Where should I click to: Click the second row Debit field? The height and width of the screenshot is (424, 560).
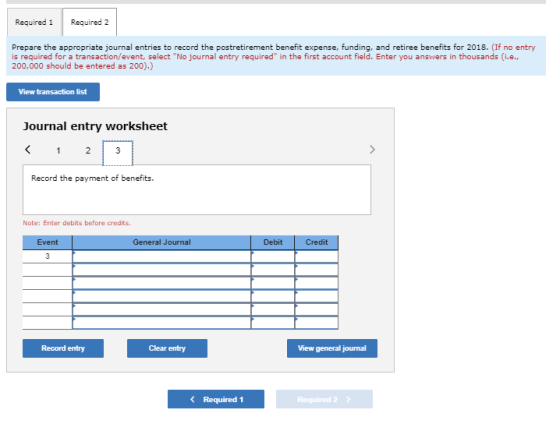tap(273, 270)
